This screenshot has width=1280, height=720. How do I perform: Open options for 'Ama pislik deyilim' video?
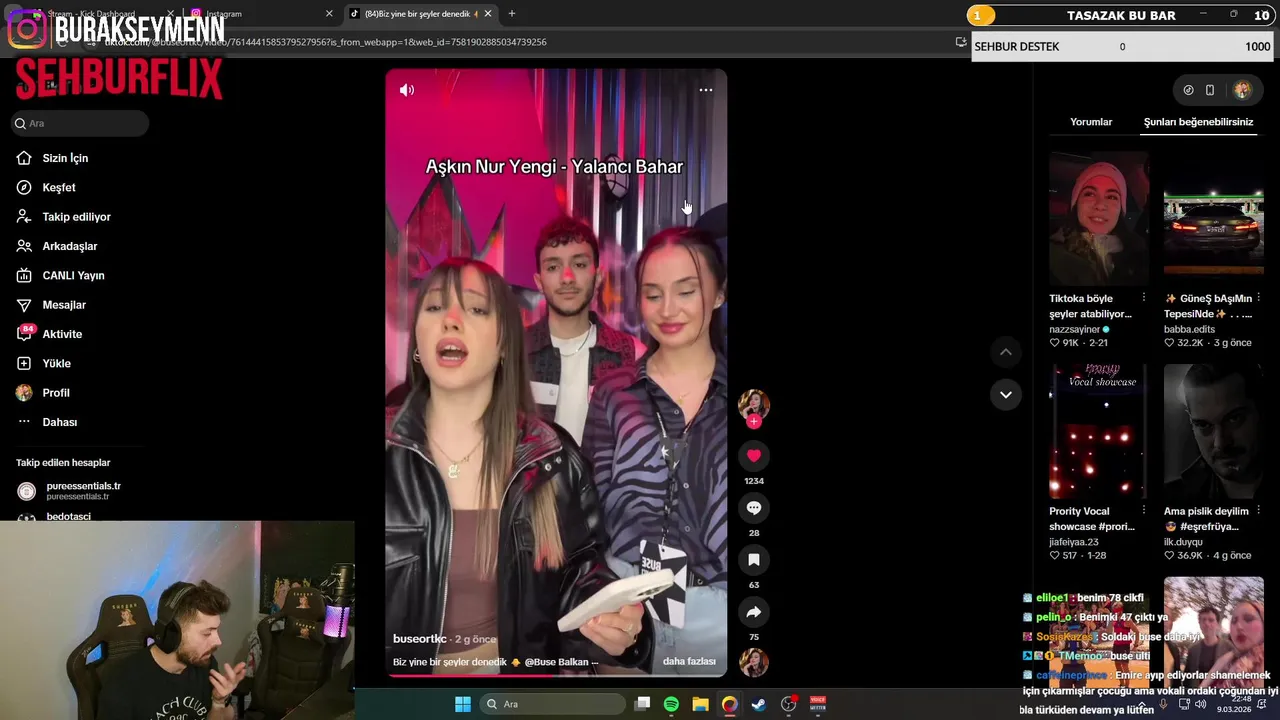1259,511
